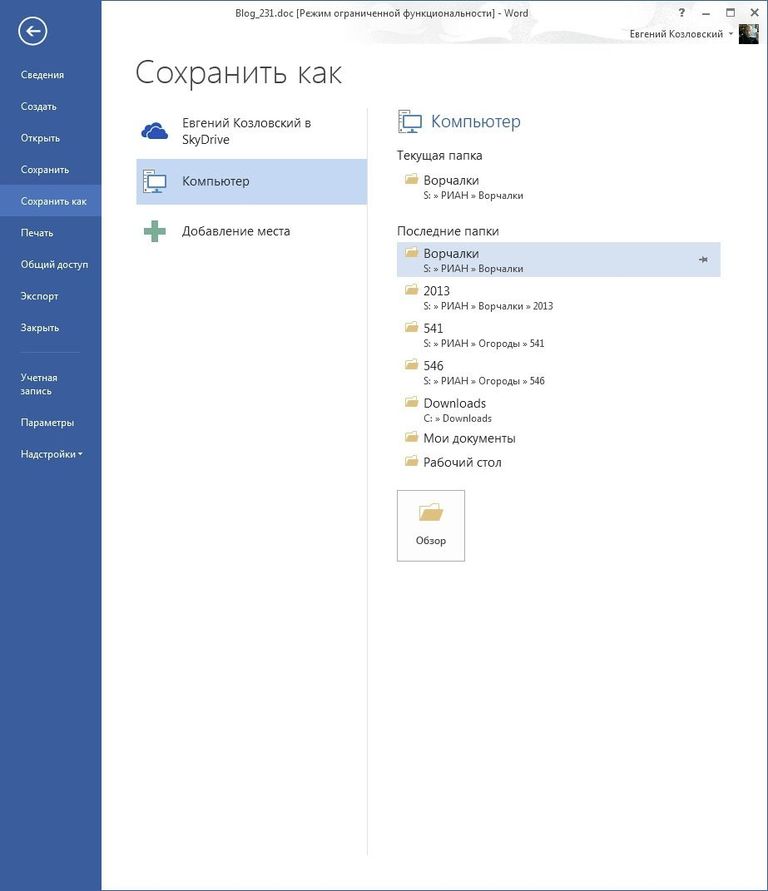Open Параметры settings

pos(47,423)
